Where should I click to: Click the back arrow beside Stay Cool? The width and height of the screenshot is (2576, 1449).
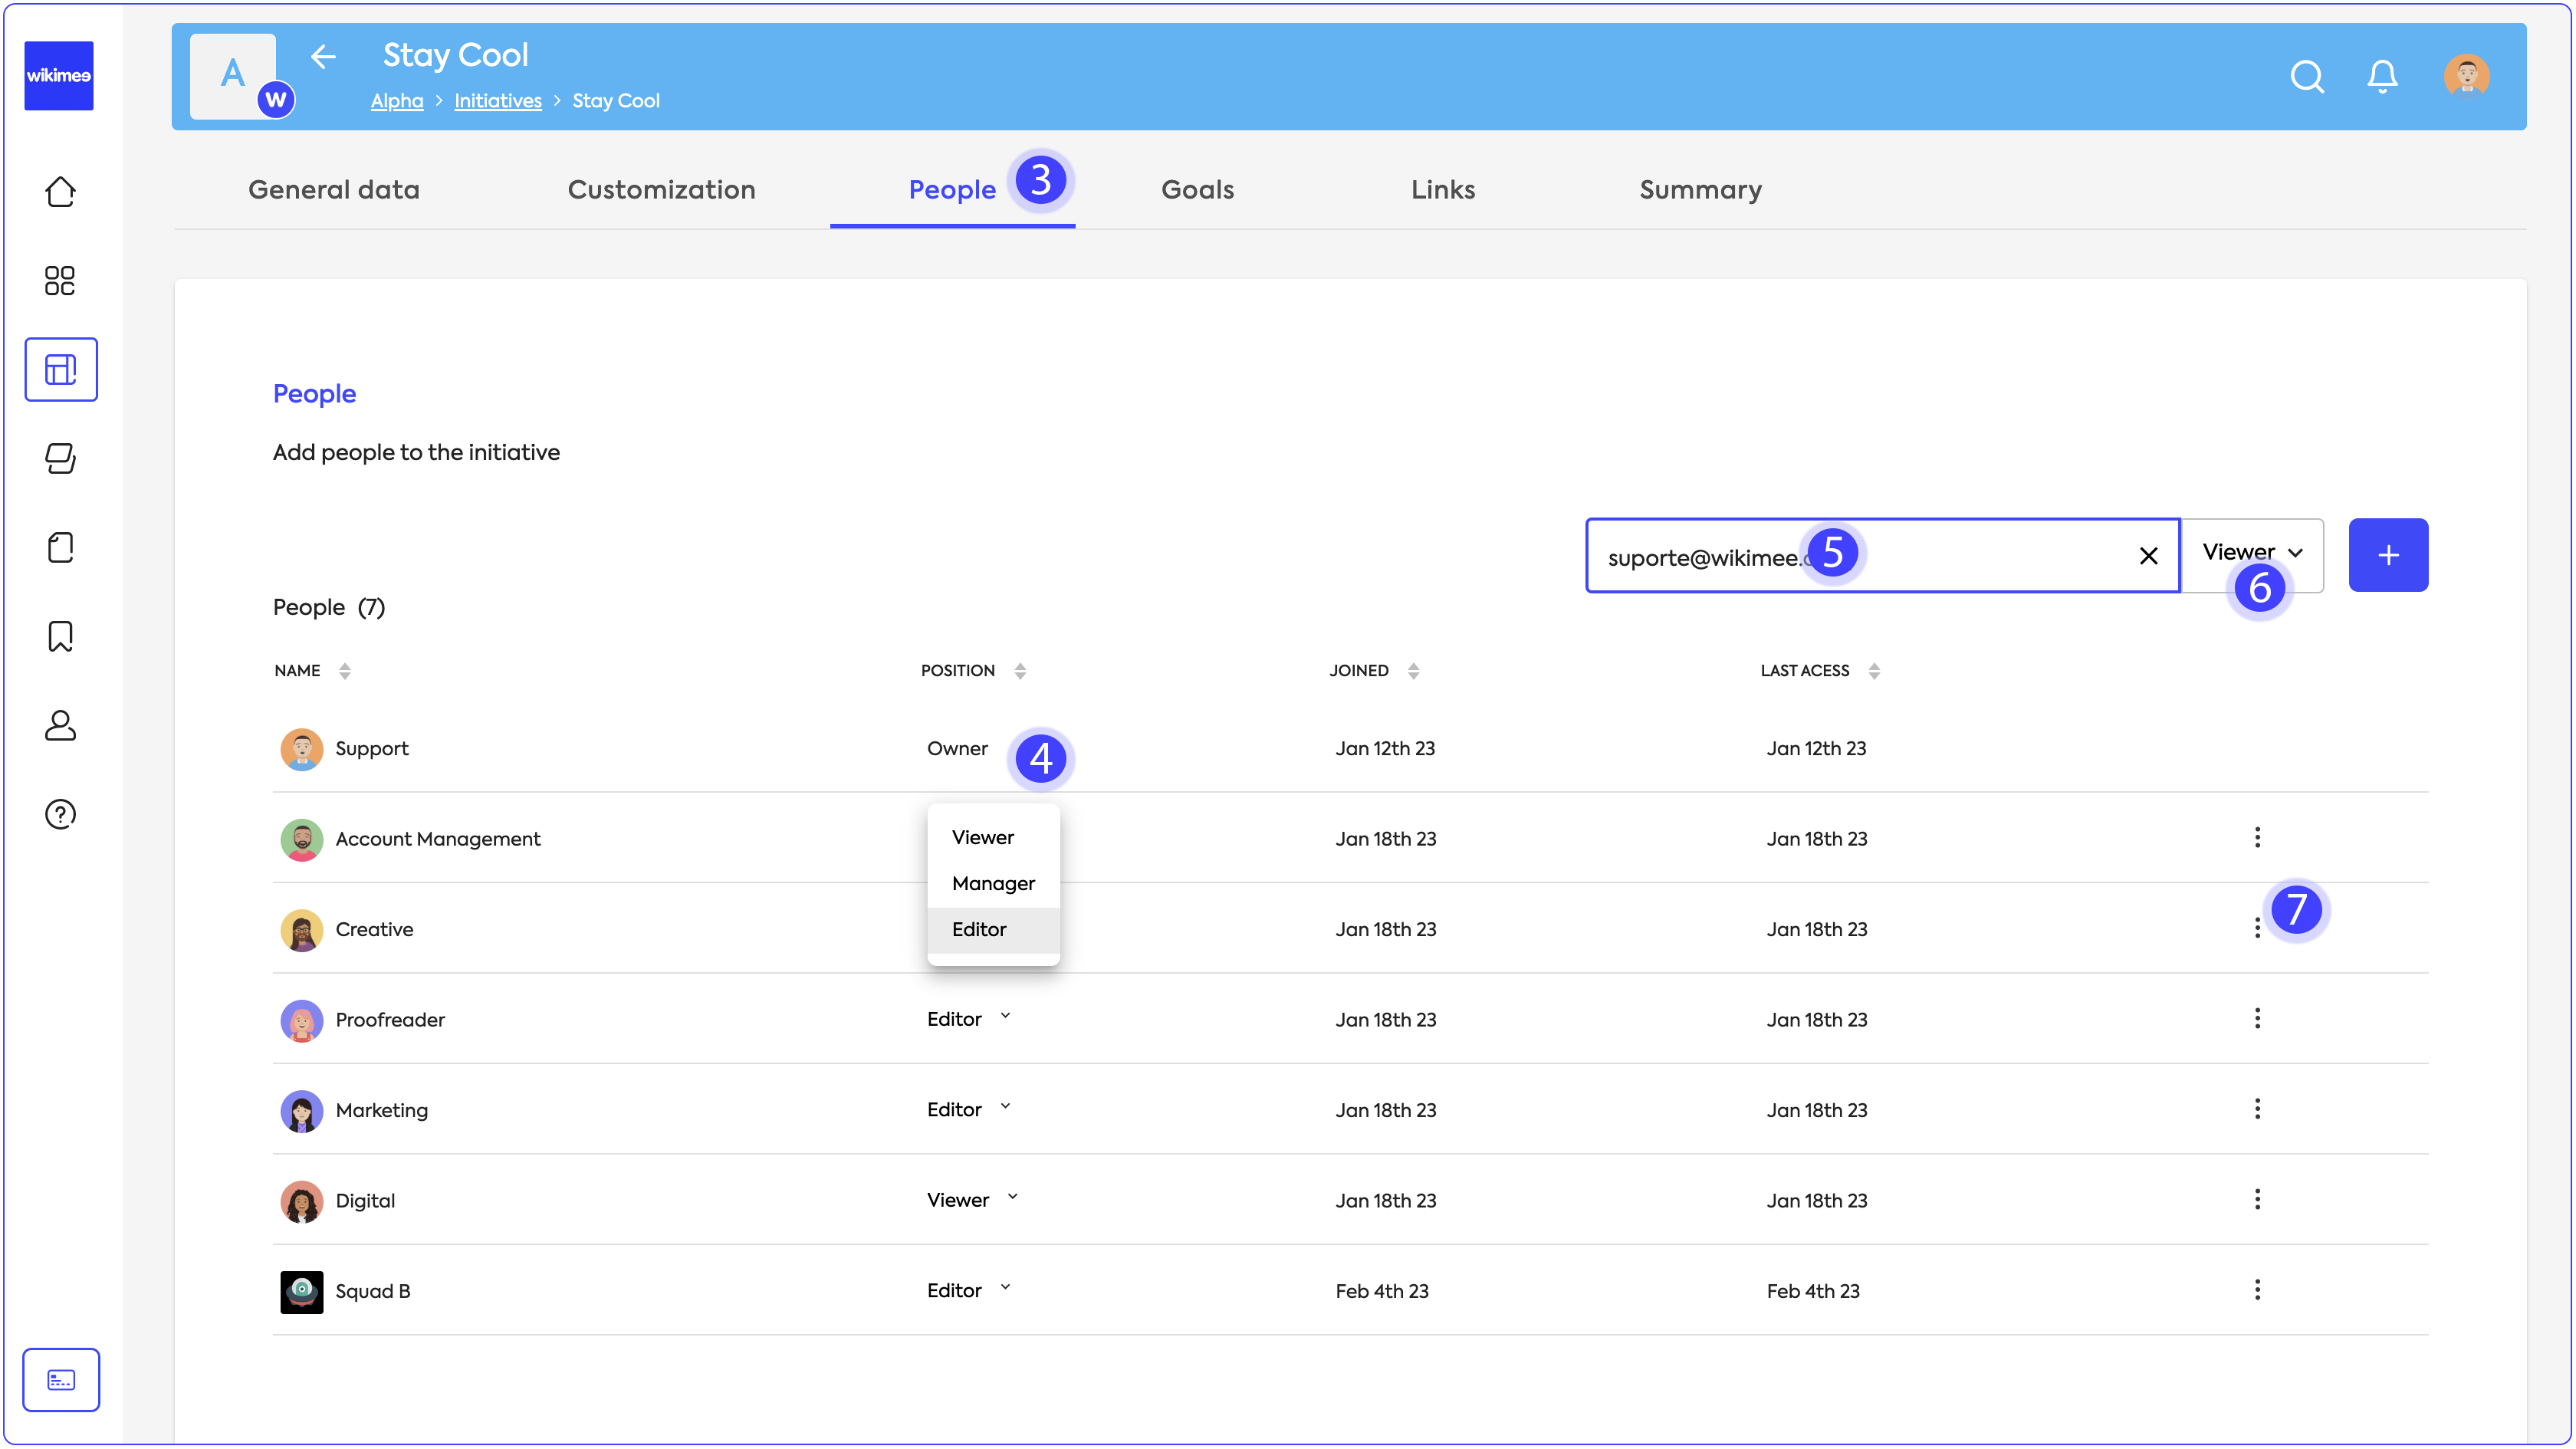coord(323,57)
